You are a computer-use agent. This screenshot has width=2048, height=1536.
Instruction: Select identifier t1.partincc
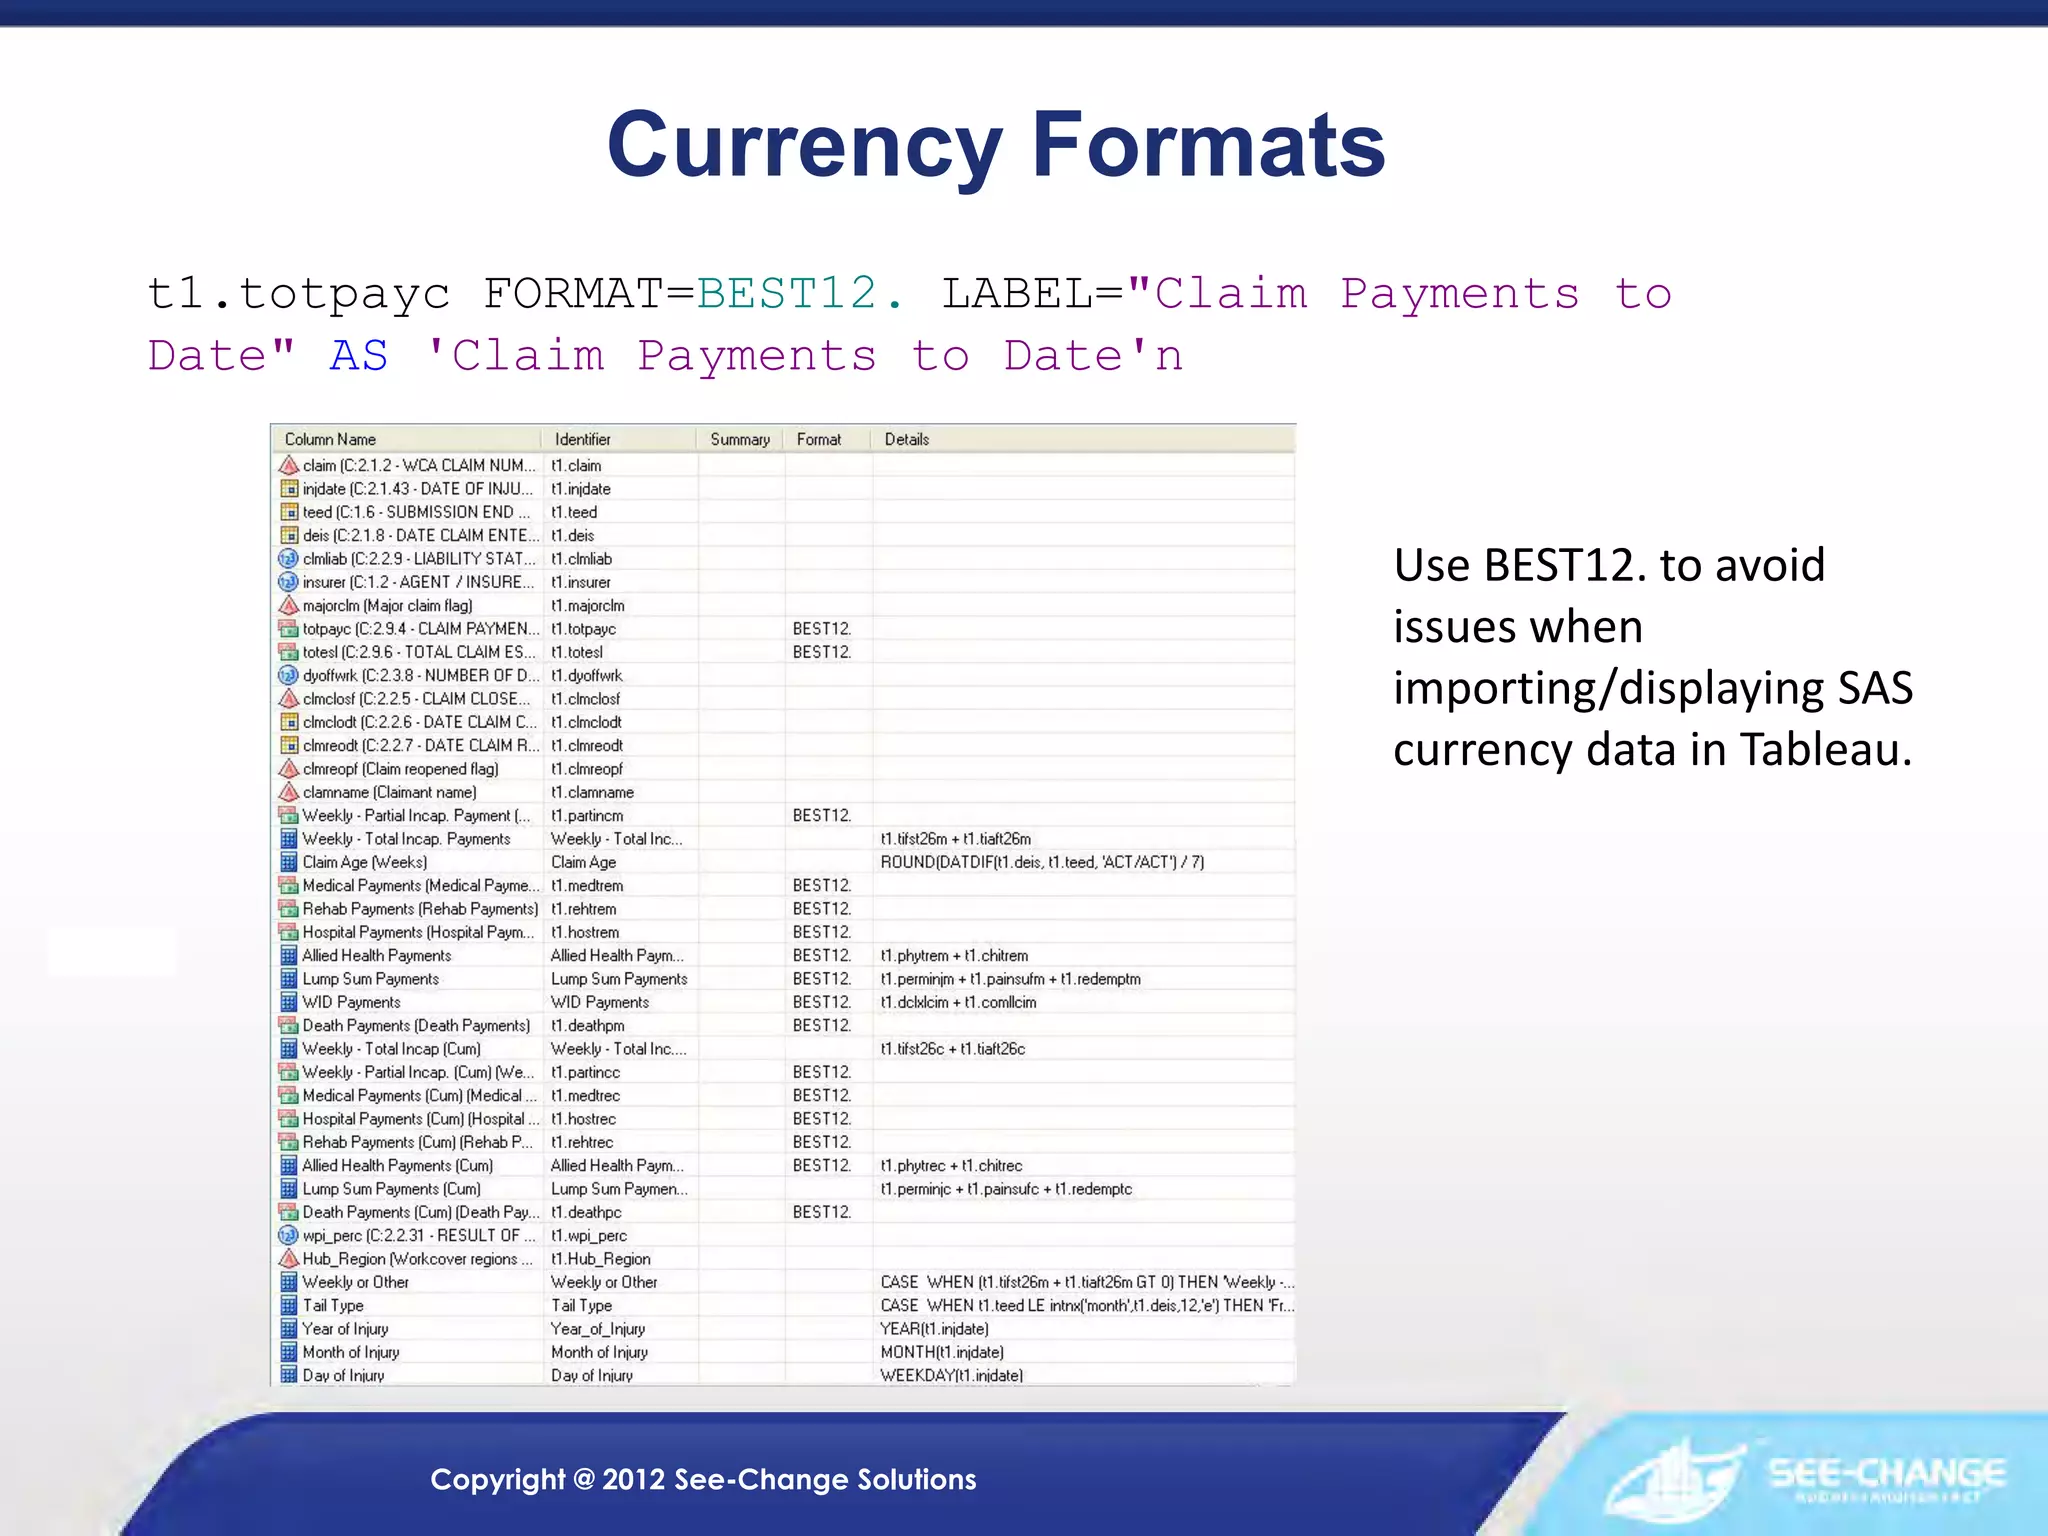585,1072
